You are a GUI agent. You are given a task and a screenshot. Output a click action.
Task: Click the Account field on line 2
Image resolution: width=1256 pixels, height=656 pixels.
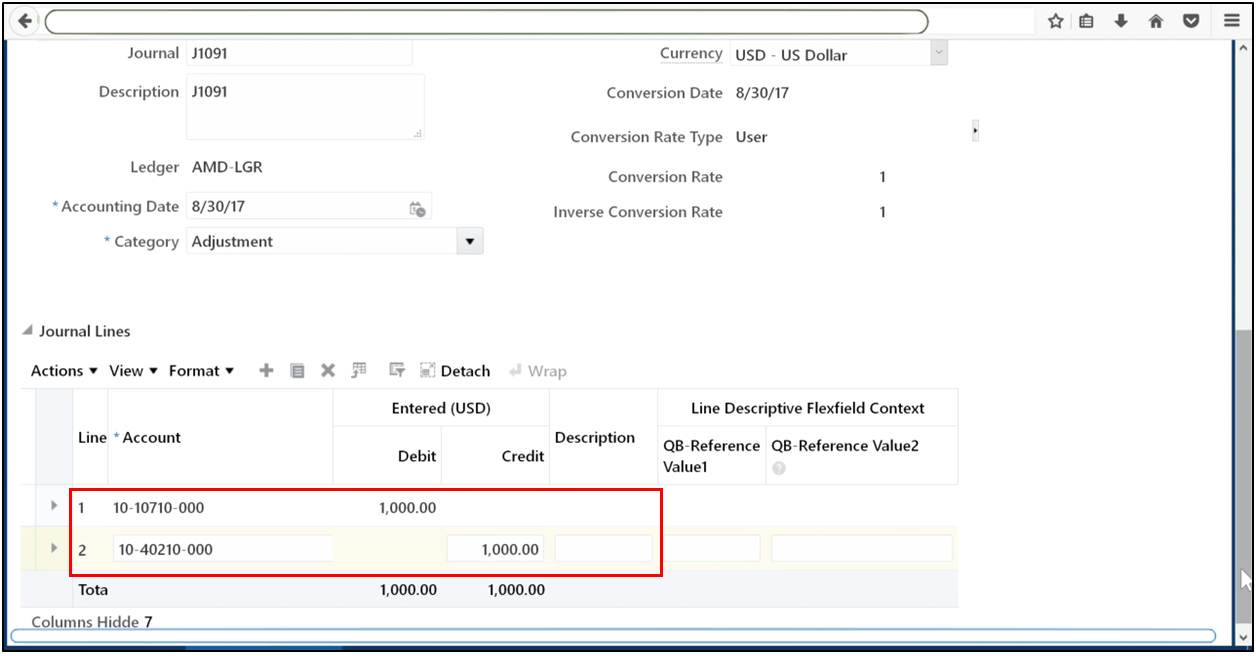[x=222, y=548]
